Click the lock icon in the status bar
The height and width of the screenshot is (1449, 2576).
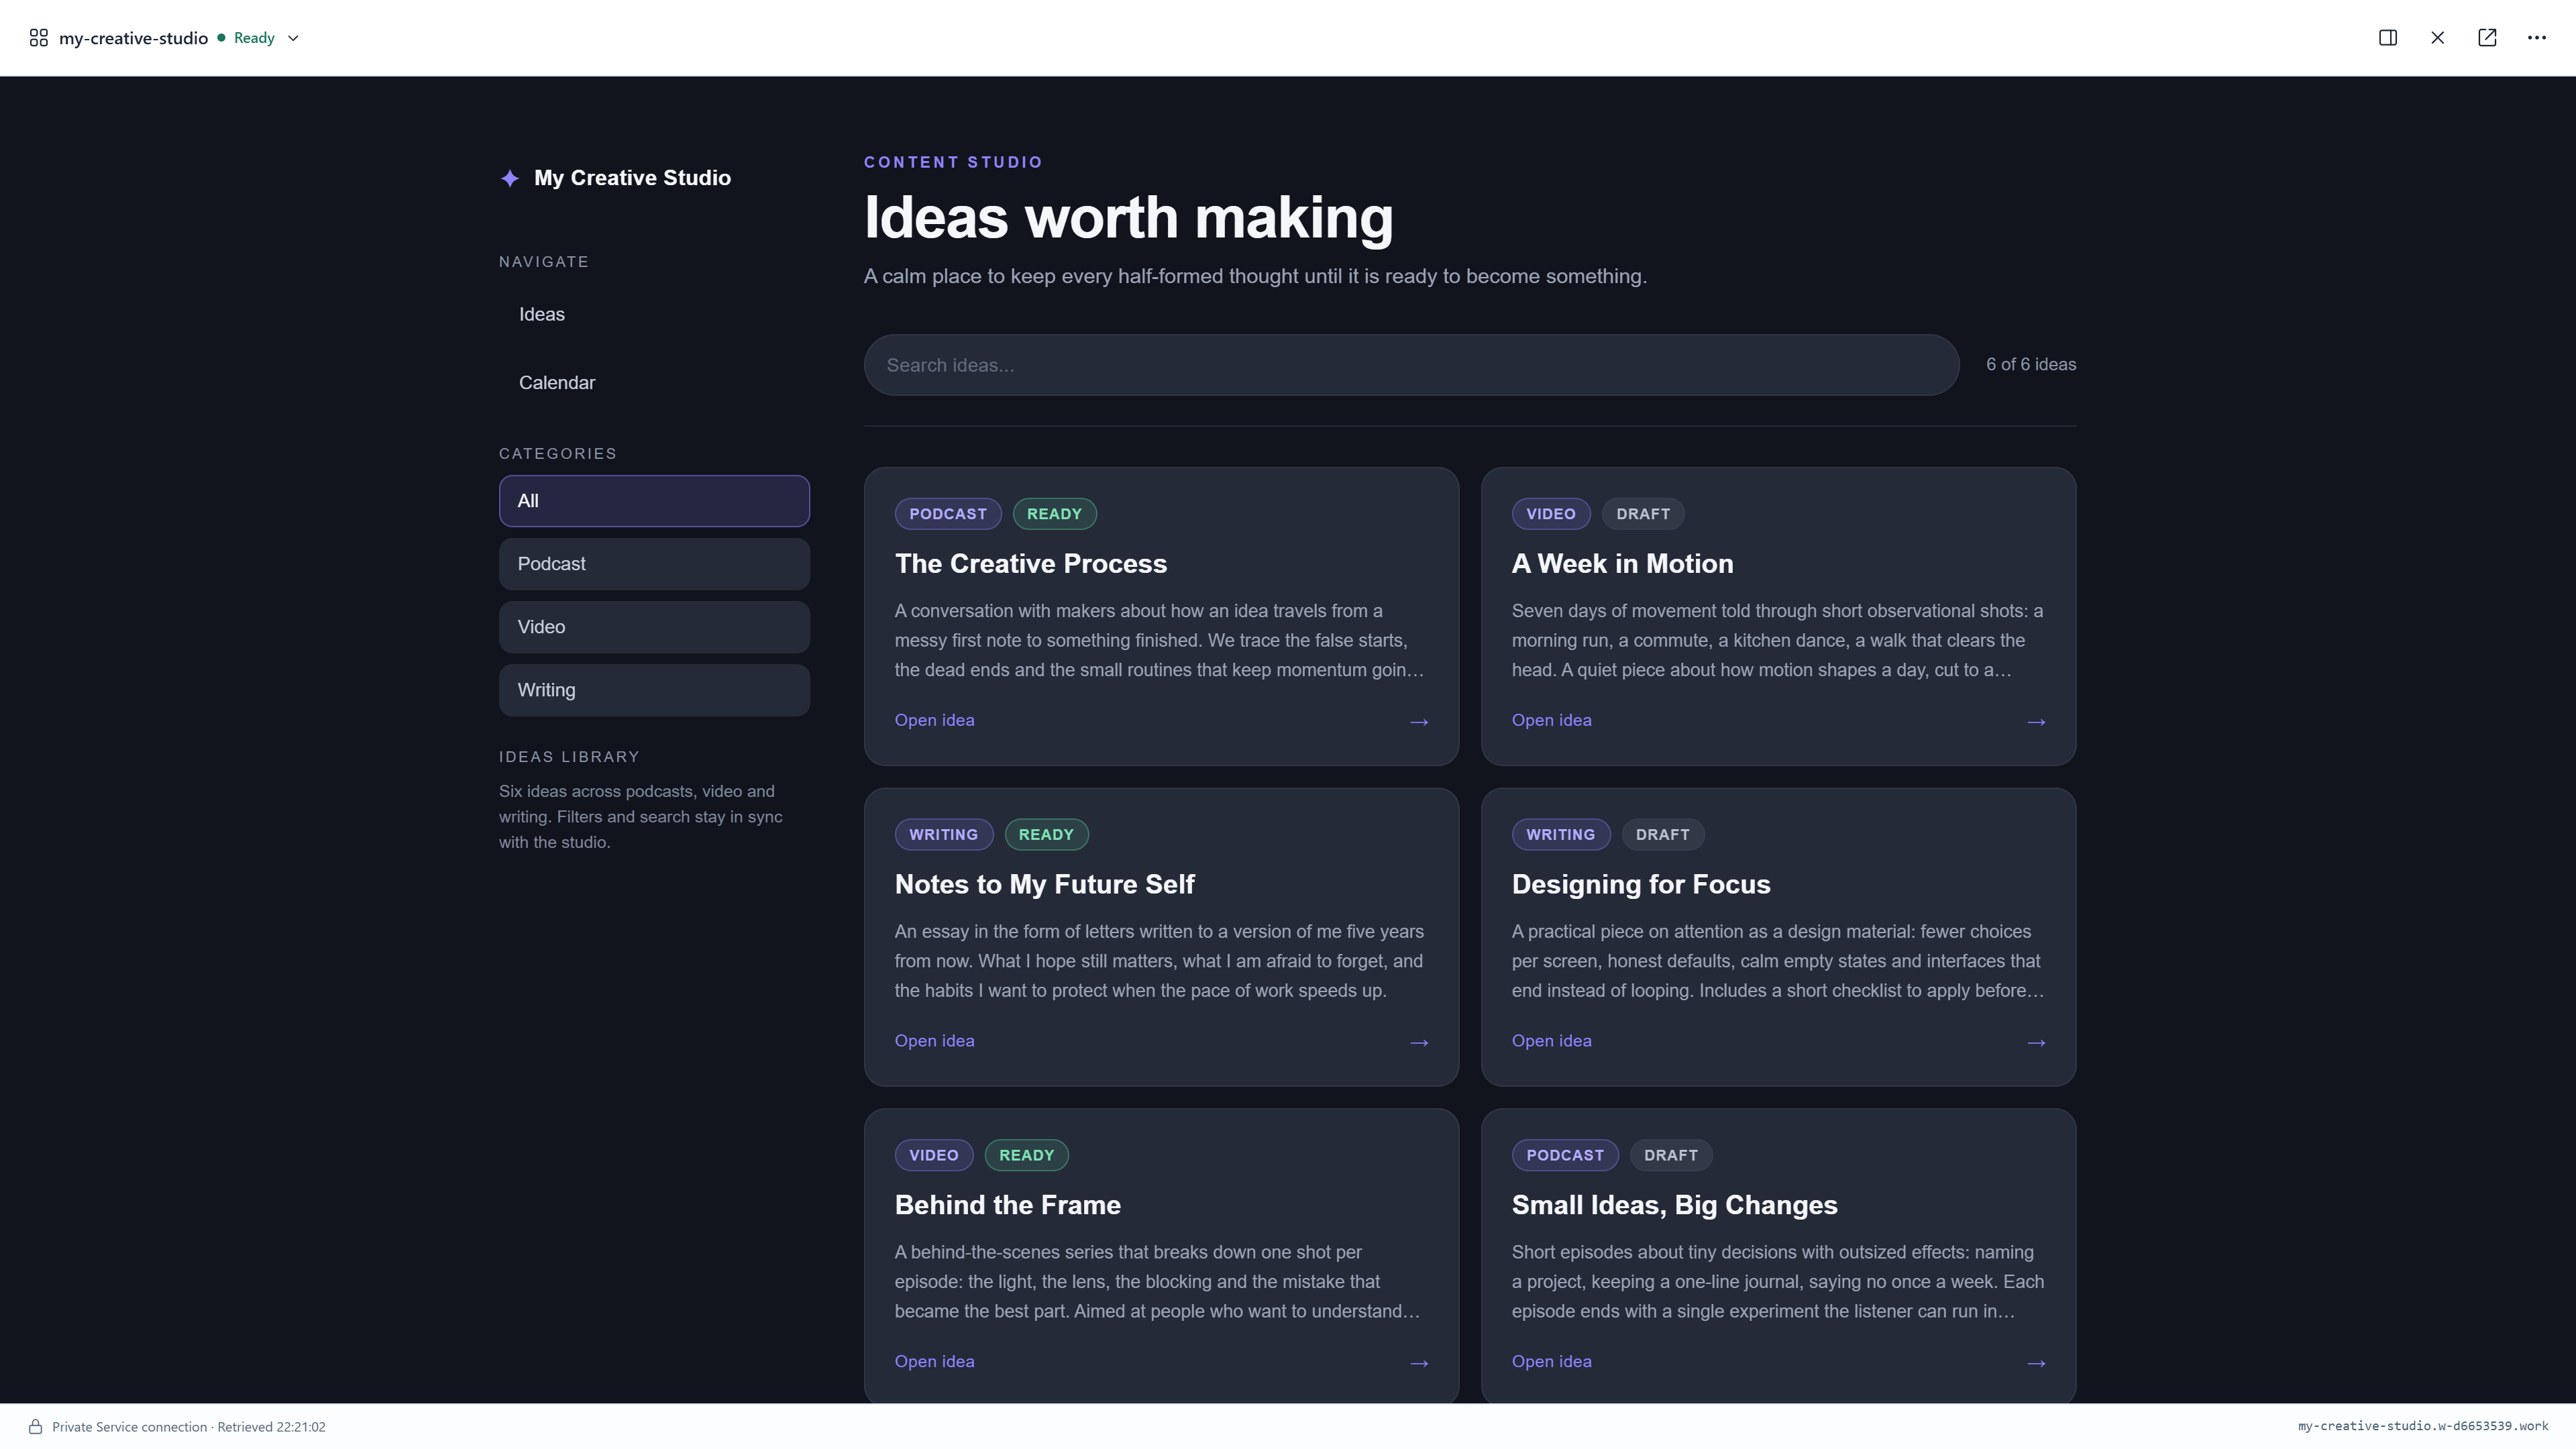35,1427
